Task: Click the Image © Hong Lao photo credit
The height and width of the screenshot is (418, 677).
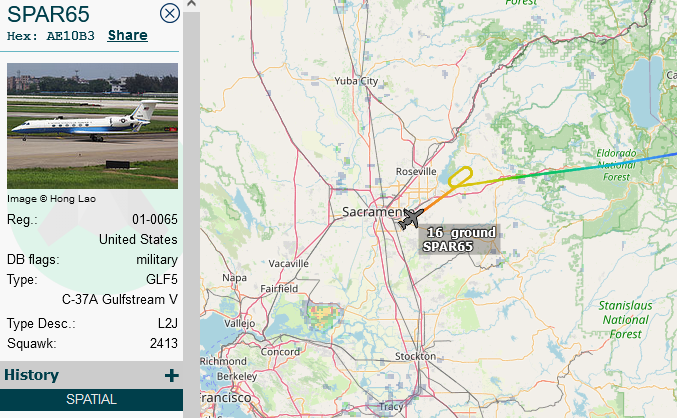Action: (51, 199)
